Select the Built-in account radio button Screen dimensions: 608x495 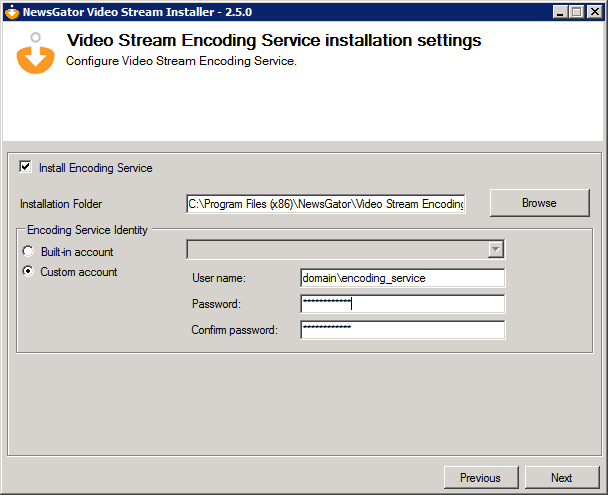click(28, 251)
